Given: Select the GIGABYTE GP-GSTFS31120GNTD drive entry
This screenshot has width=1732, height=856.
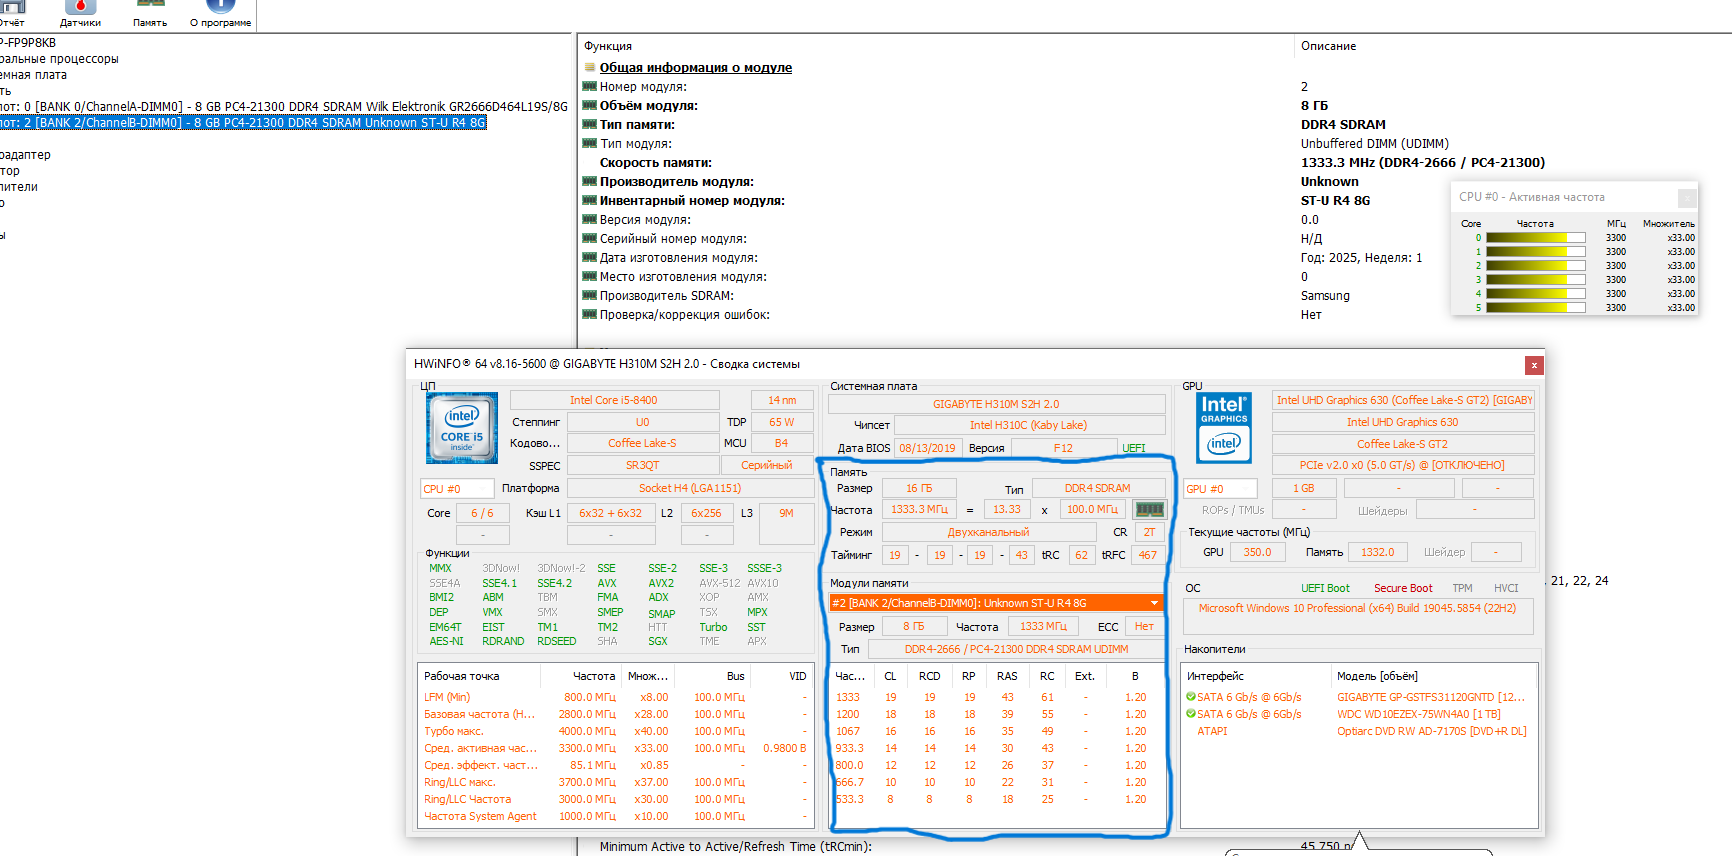Looking at the screenshot, I should pyautogui.click(x=1431, y=697).
